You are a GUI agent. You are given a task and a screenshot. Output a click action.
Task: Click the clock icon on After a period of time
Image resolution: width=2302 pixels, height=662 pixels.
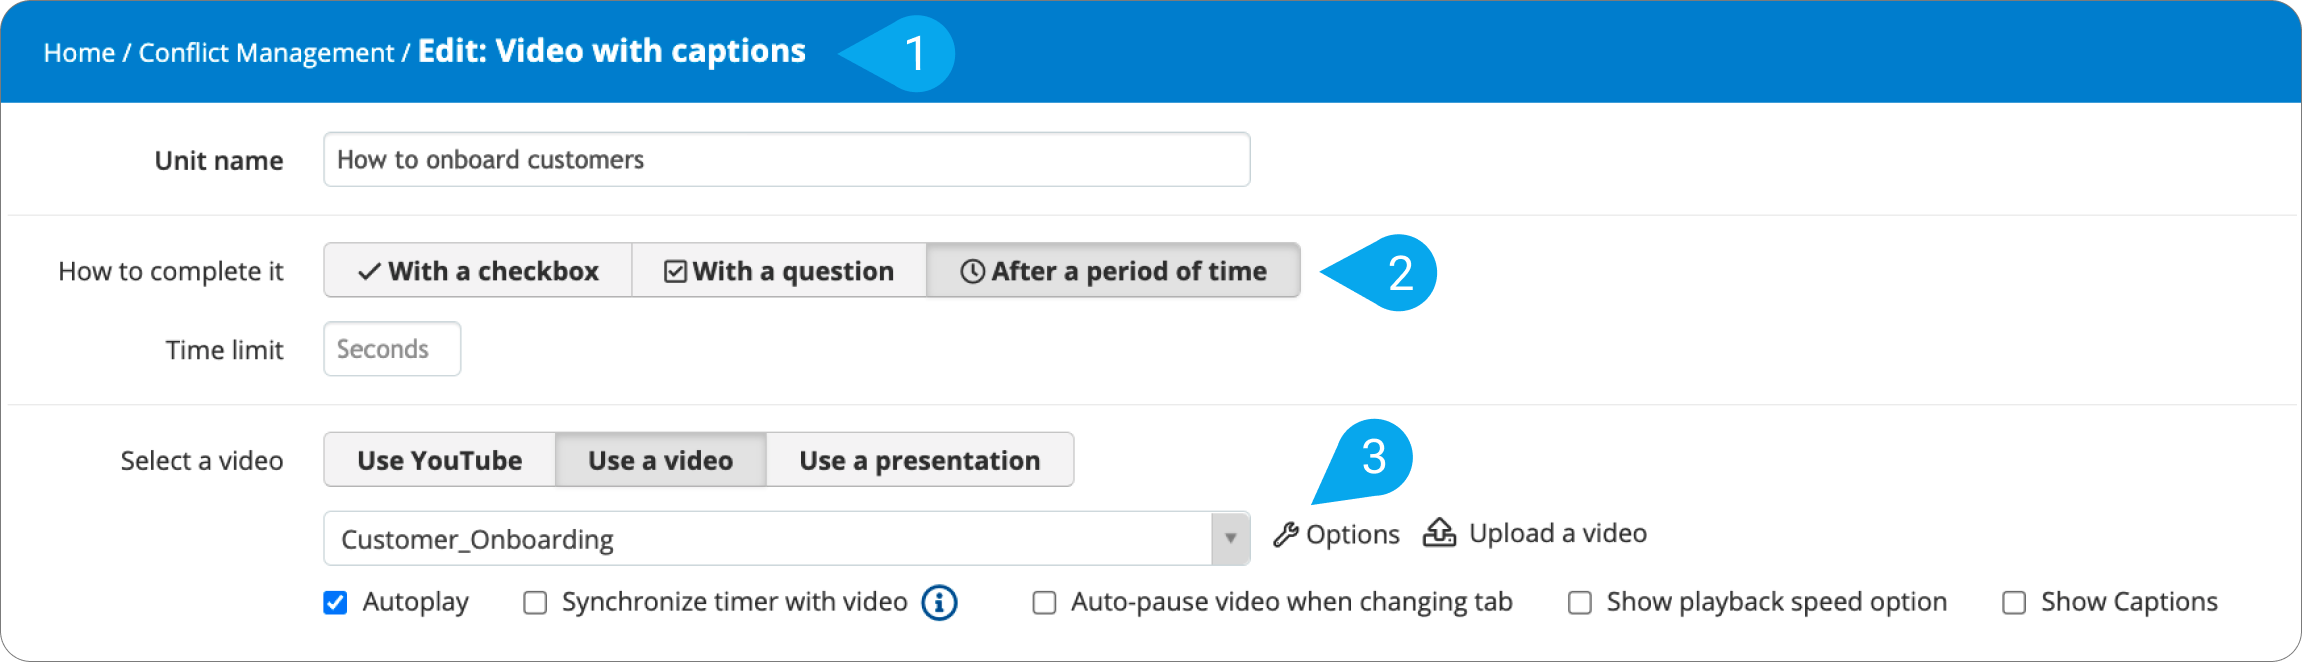pyautogui.click(x=972, y=272)
